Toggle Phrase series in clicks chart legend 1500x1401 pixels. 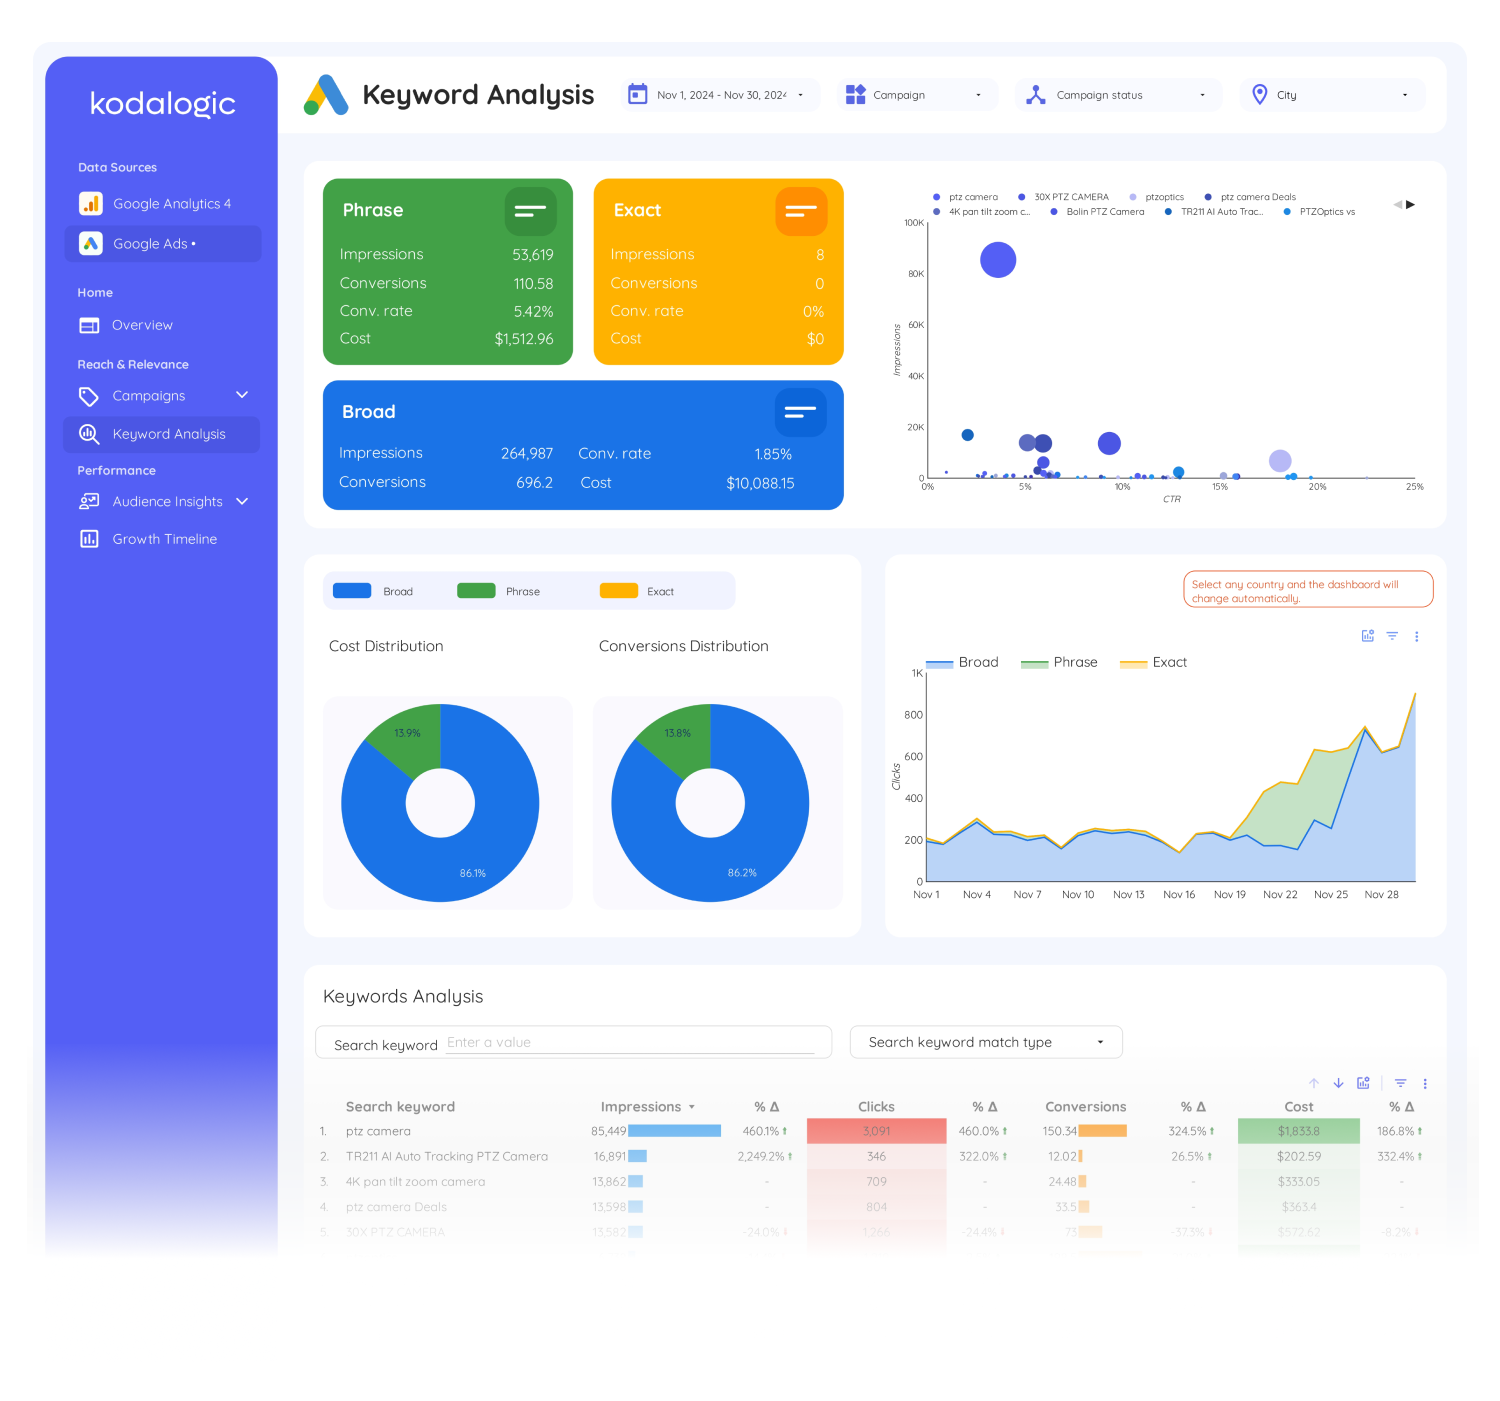(x=1059, y=662)
